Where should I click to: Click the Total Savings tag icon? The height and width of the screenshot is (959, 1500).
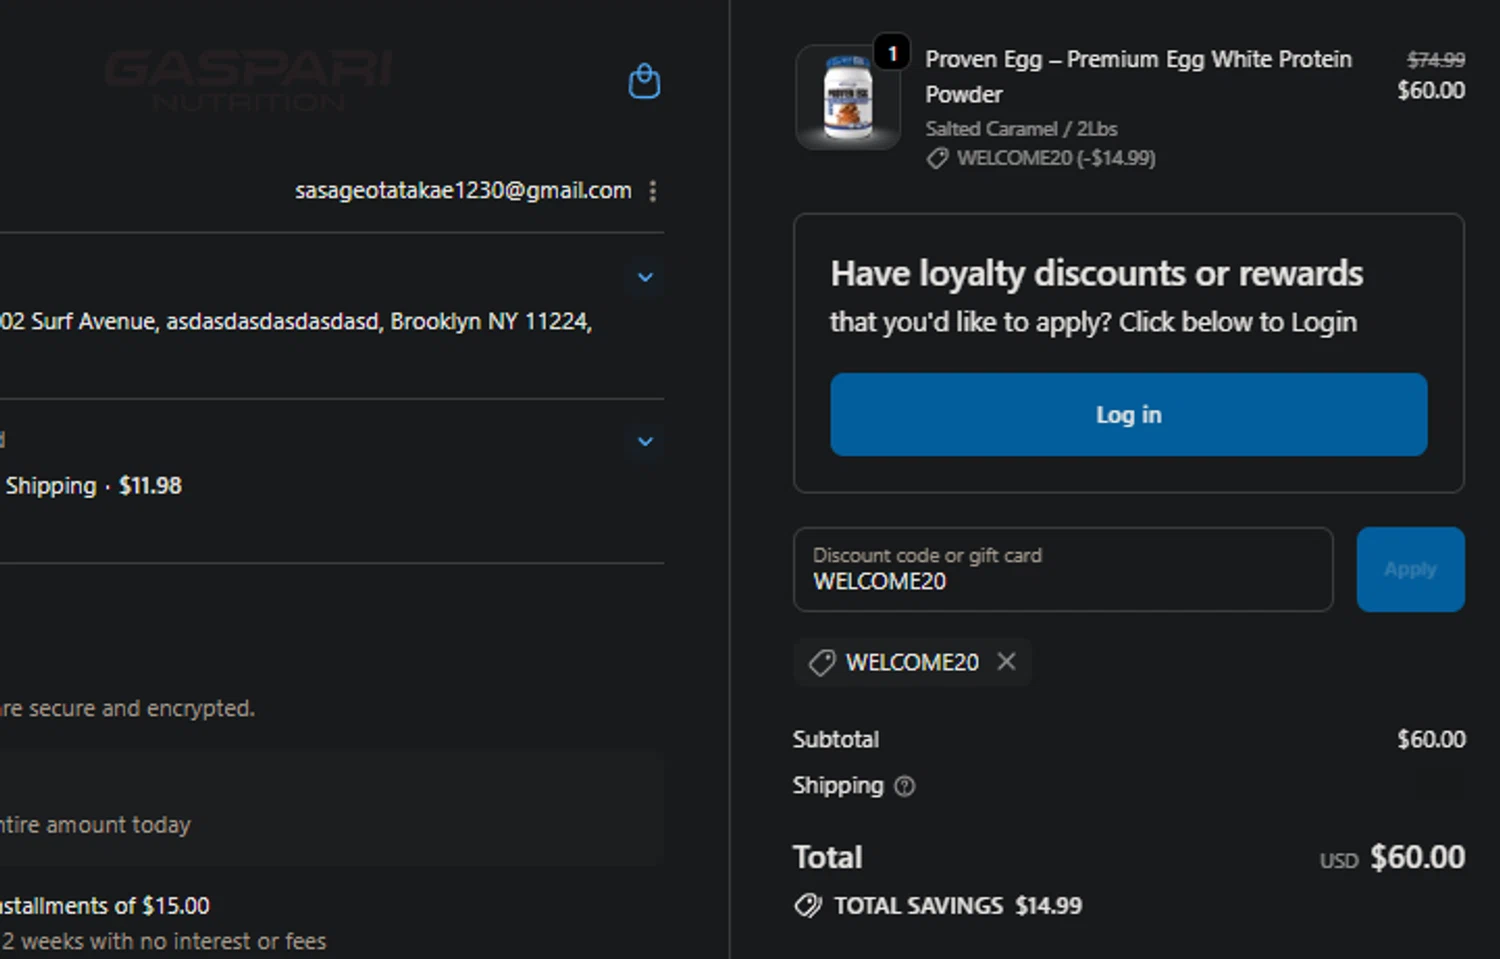pyautogui.click(x=807, y=906)
